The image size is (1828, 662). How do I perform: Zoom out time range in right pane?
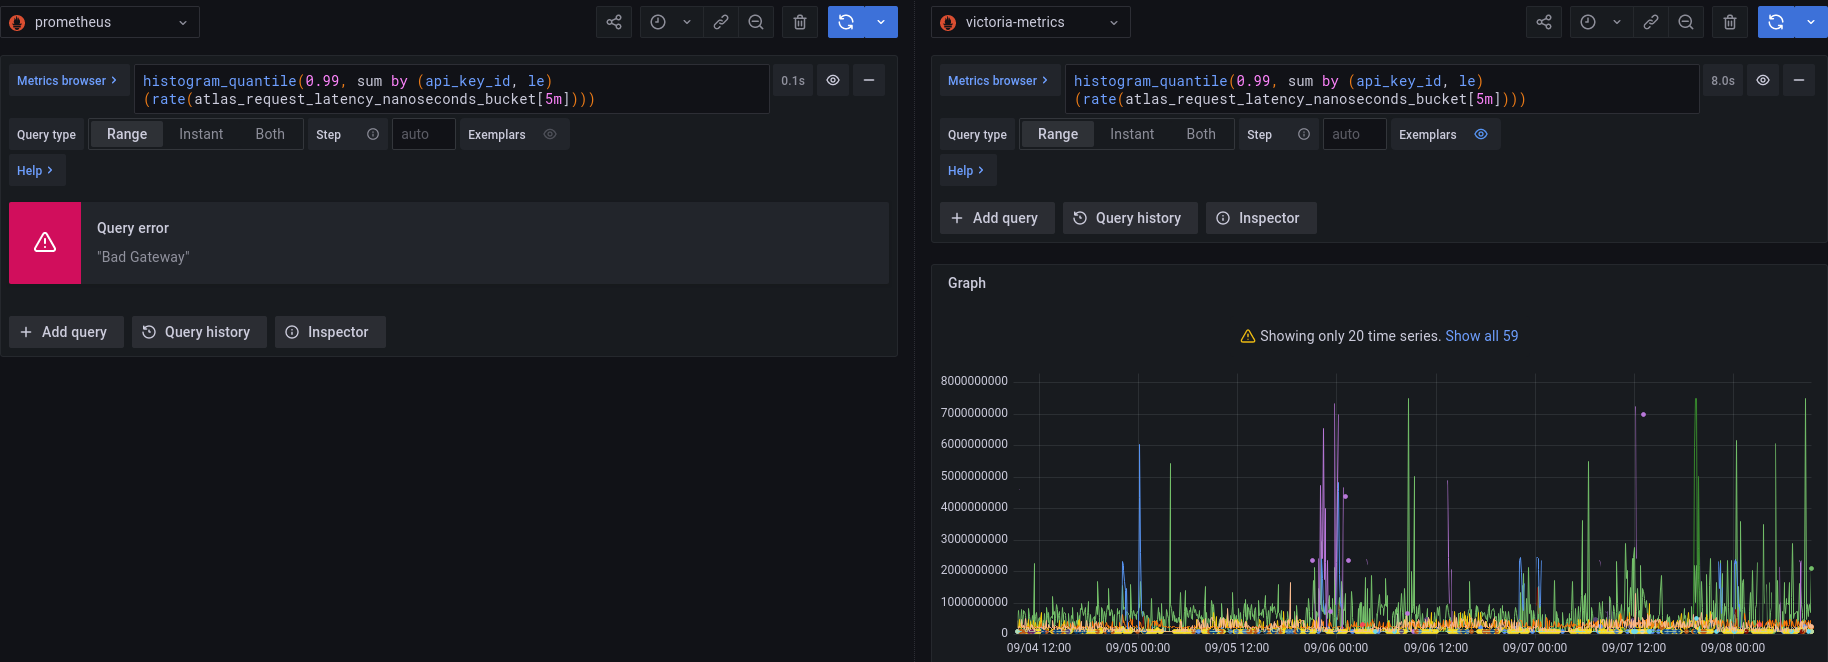(x=1686, y=22)
